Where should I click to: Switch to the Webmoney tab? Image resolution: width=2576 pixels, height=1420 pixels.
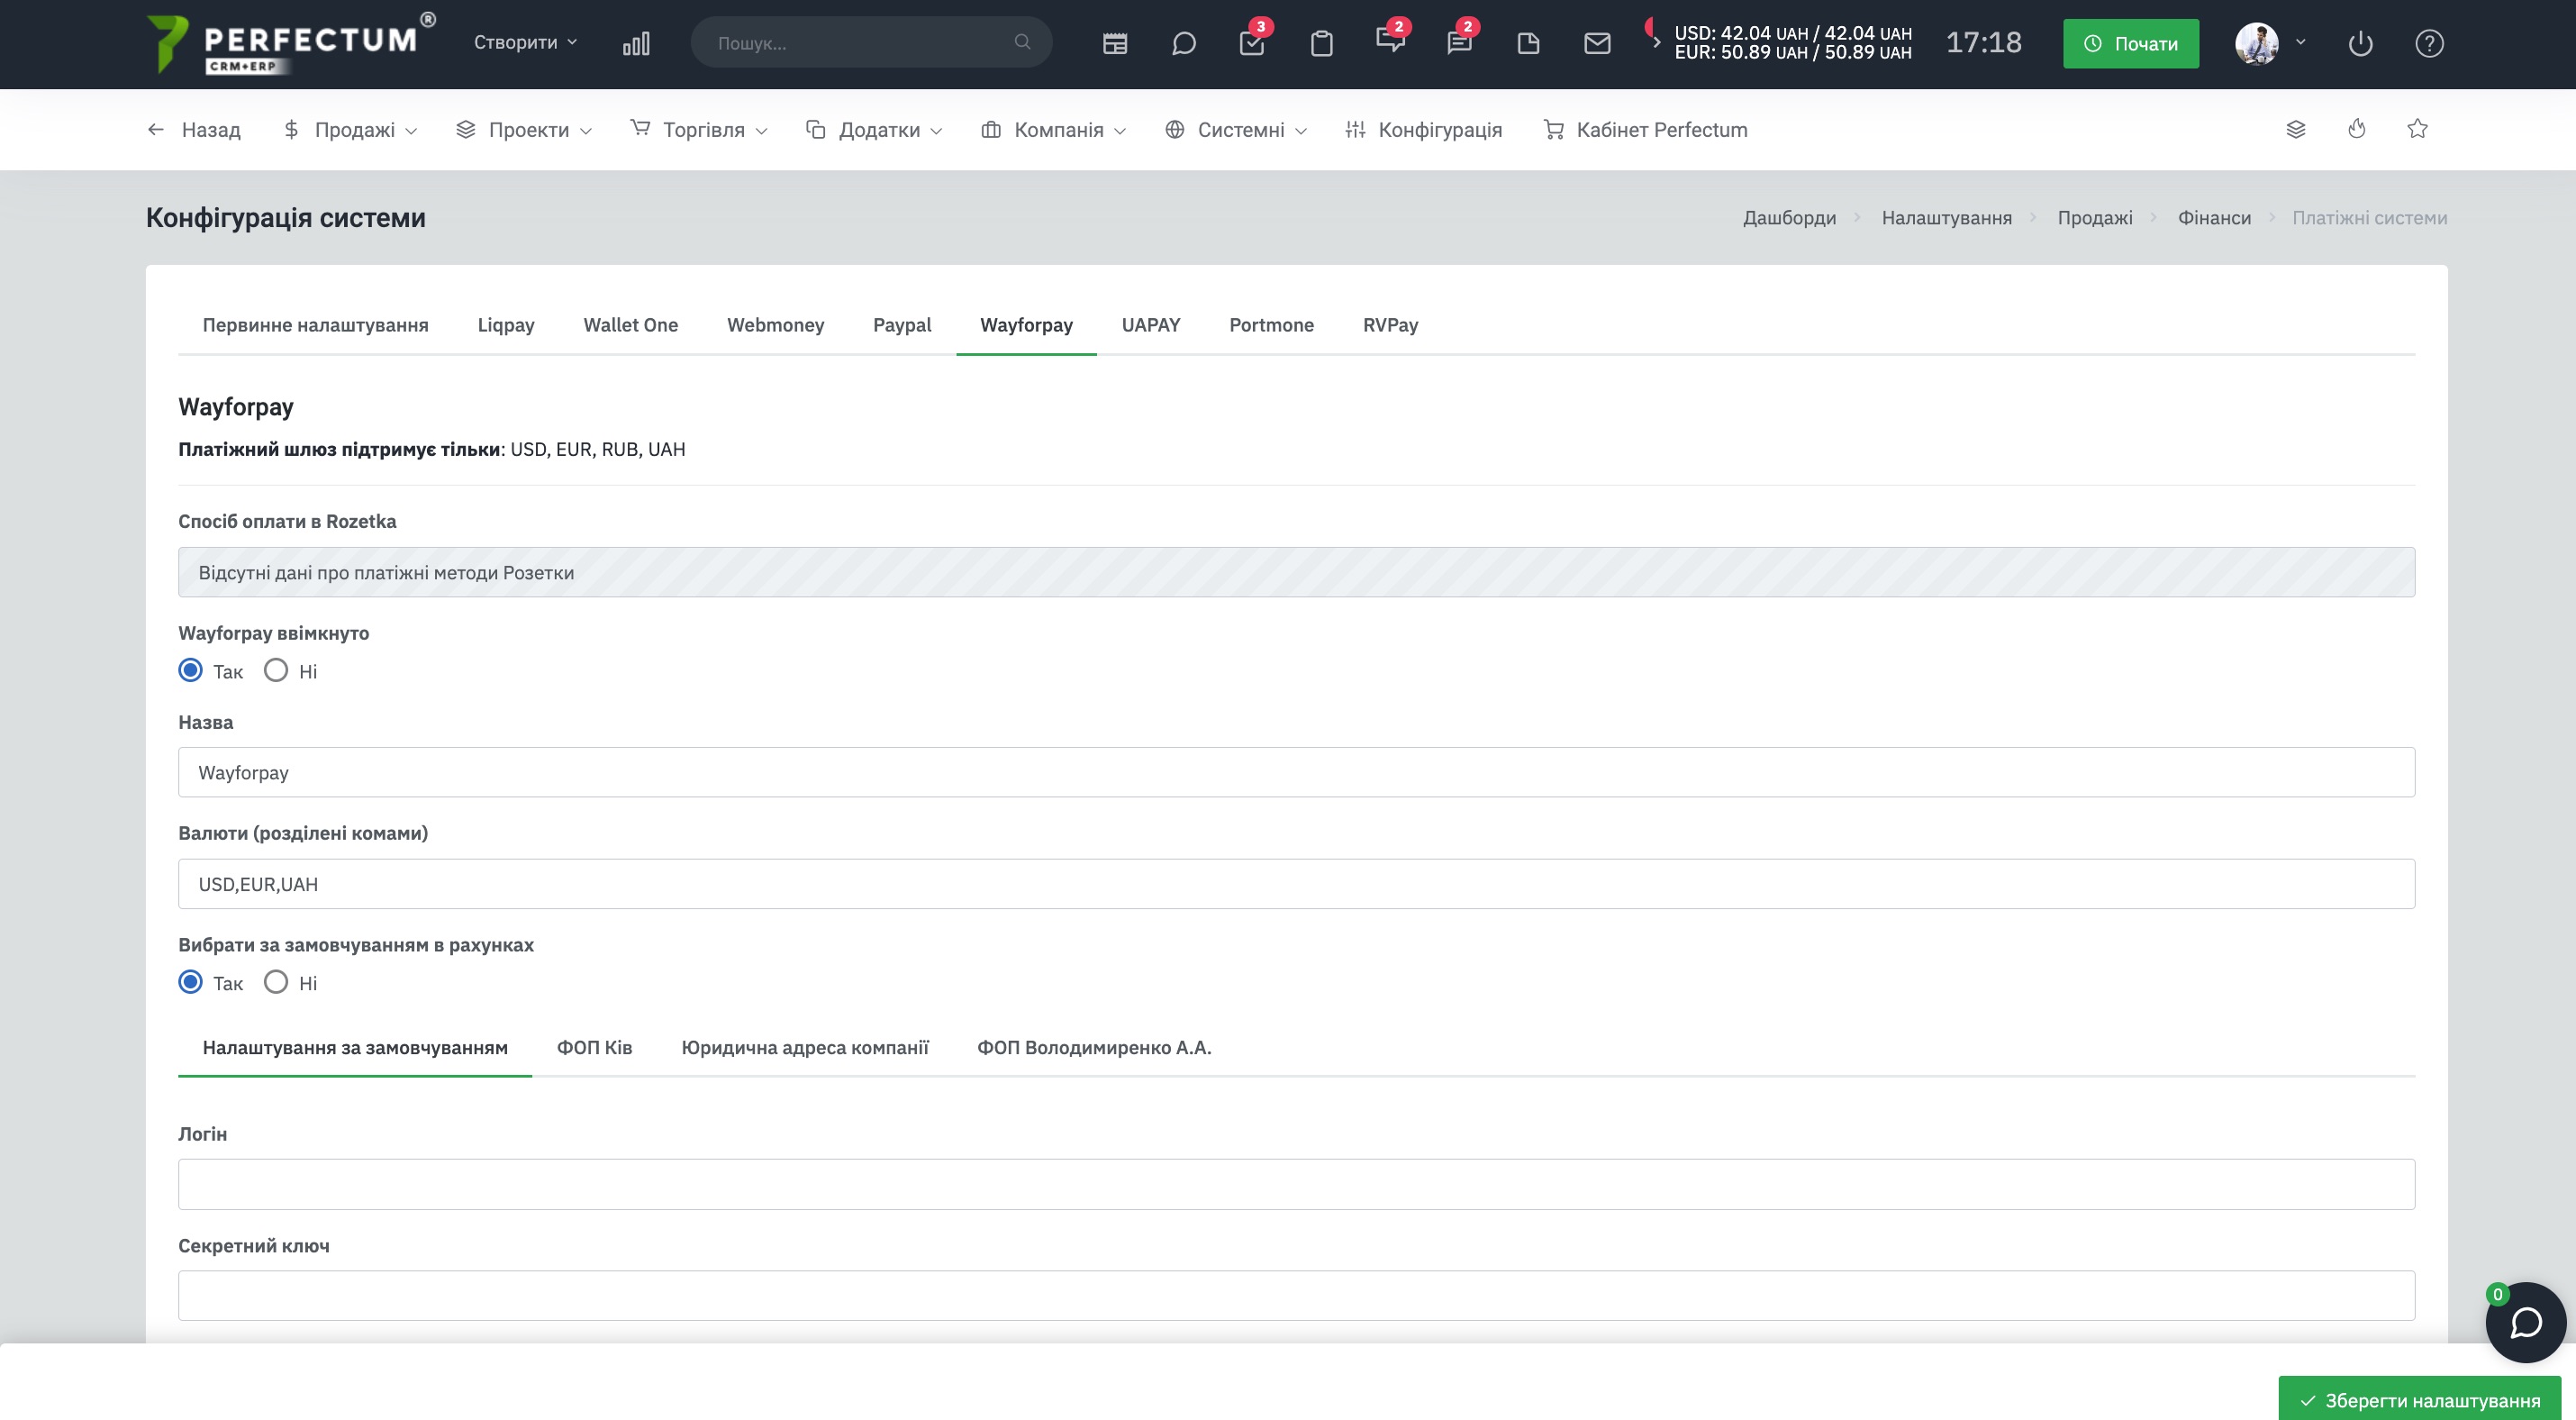click(775, 325)
